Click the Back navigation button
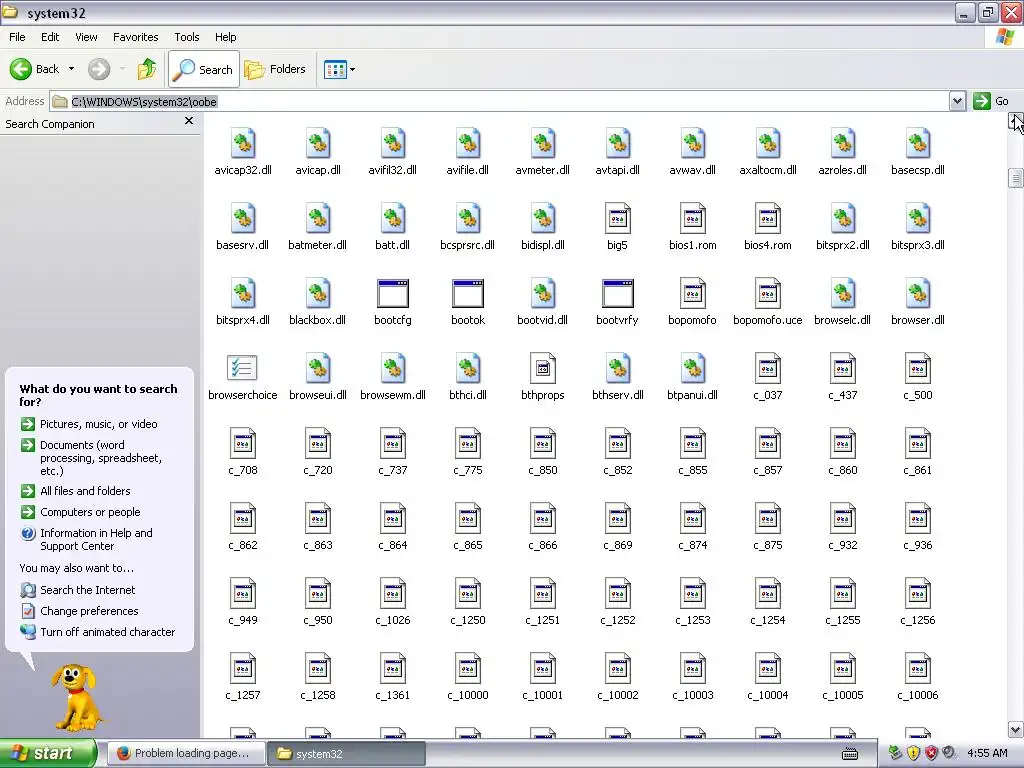Viewport: 1024px width, 768px height. point(35,69)
